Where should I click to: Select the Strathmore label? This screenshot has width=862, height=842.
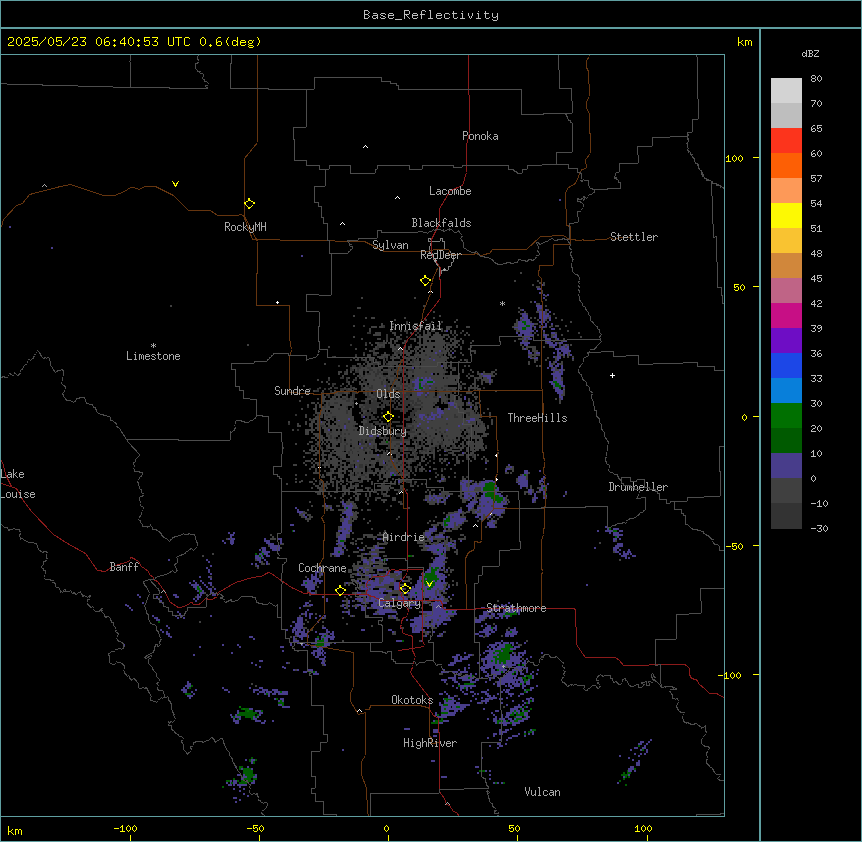click(x=516, y=608)
